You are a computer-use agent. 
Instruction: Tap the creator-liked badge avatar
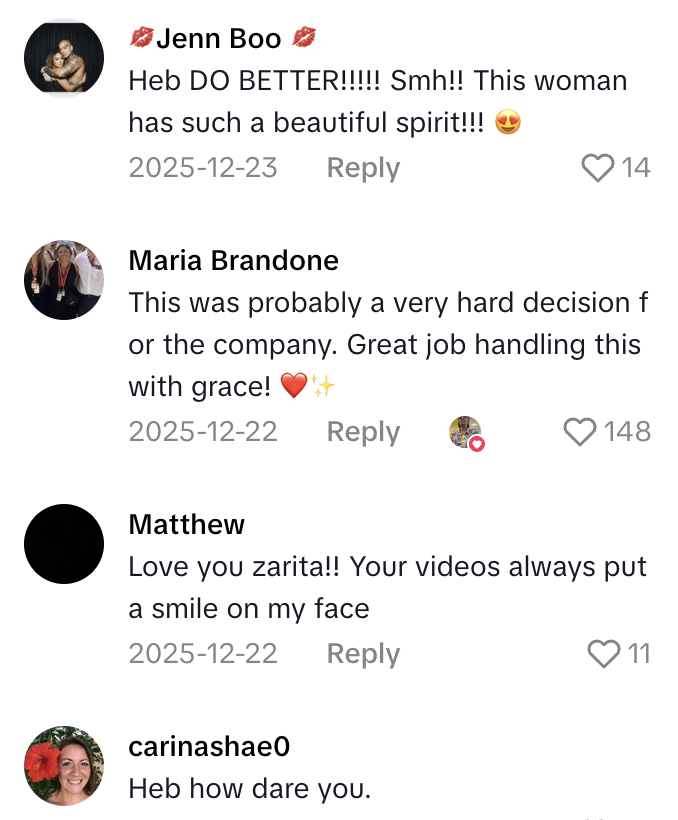point(465,432)
